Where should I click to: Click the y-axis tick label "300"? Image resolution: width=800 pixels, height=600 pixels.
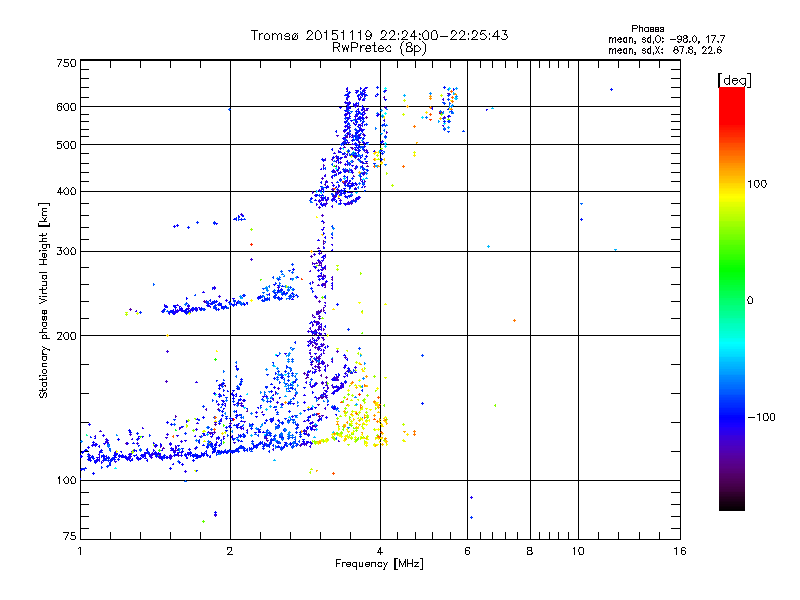[67, 251]
